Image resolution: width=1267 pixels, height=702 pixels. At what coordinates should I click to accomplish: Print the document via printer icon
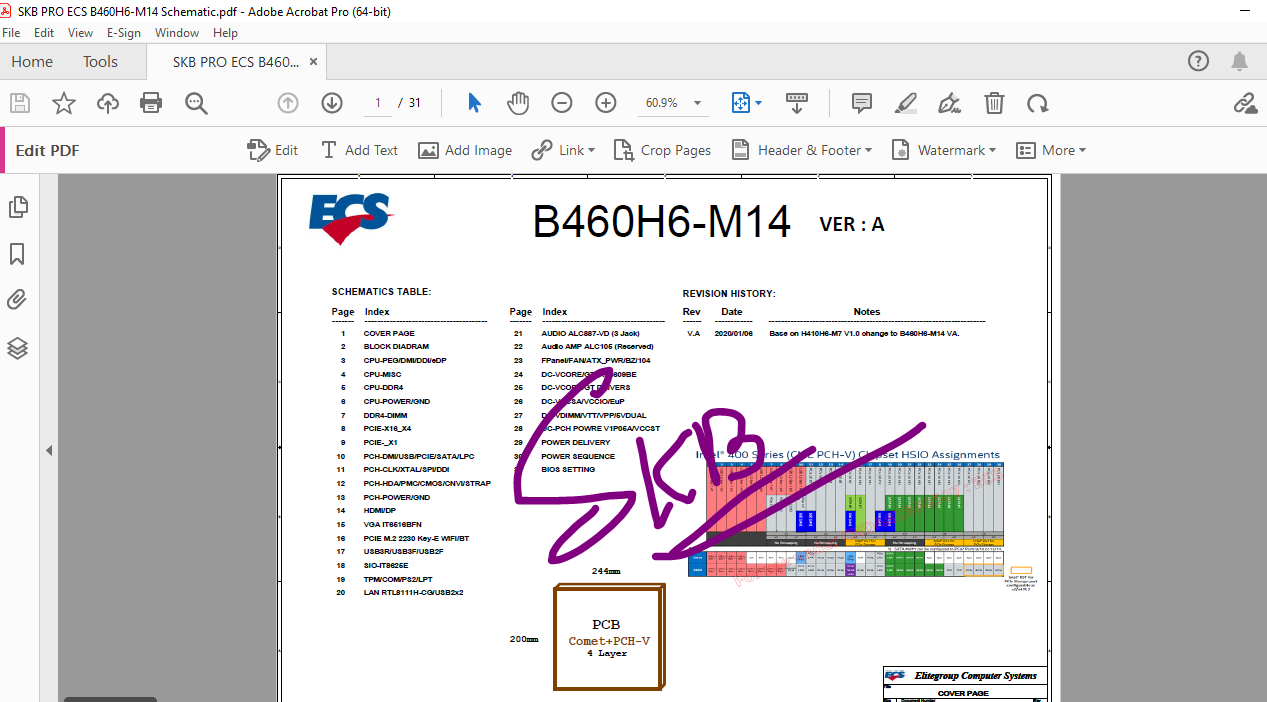pos(151,103)
